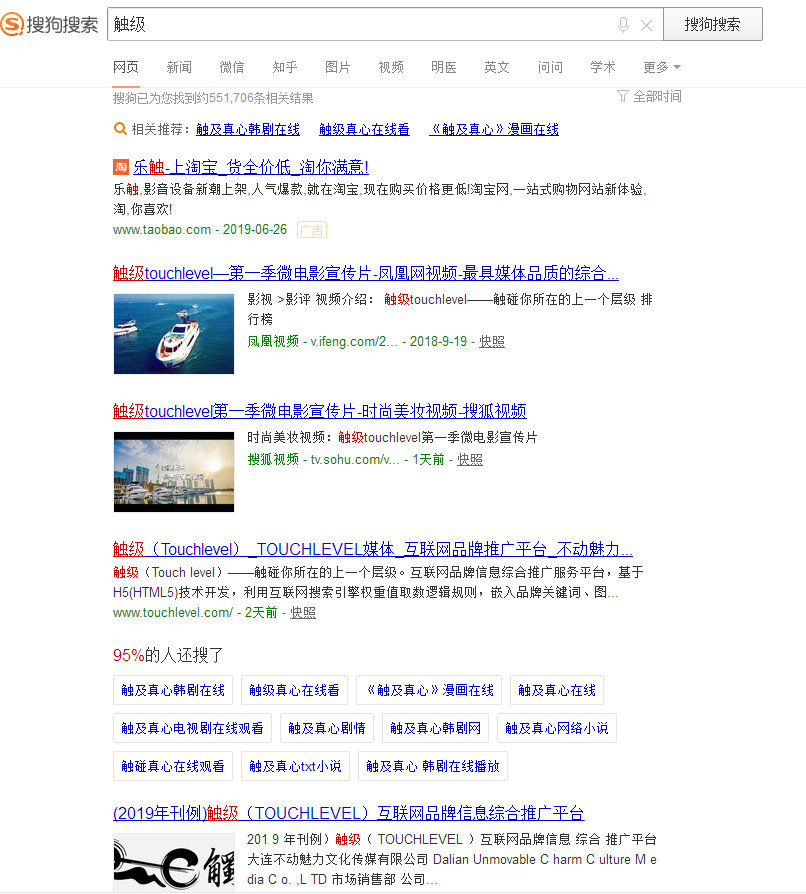This screenshot has width=806, height=894.
Task: Select the 网页 tab
Action: tap(126, 67)
